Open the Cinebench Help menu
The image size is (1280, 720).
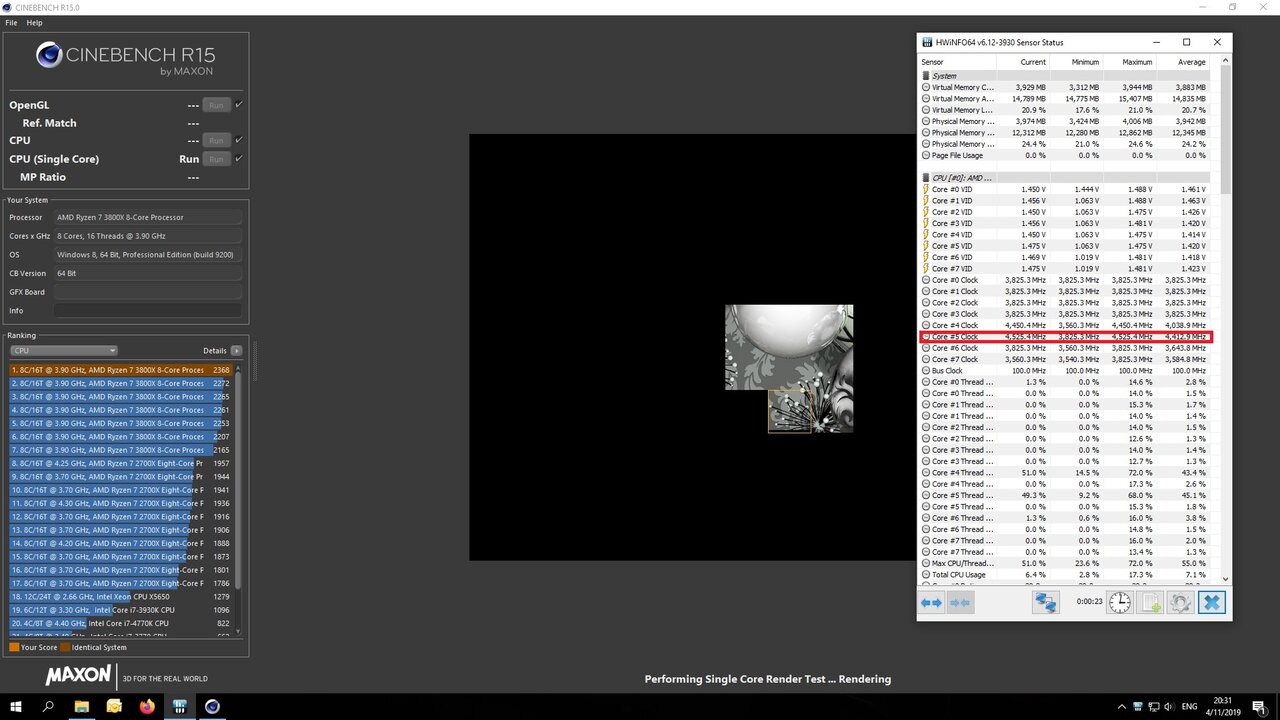35,22
